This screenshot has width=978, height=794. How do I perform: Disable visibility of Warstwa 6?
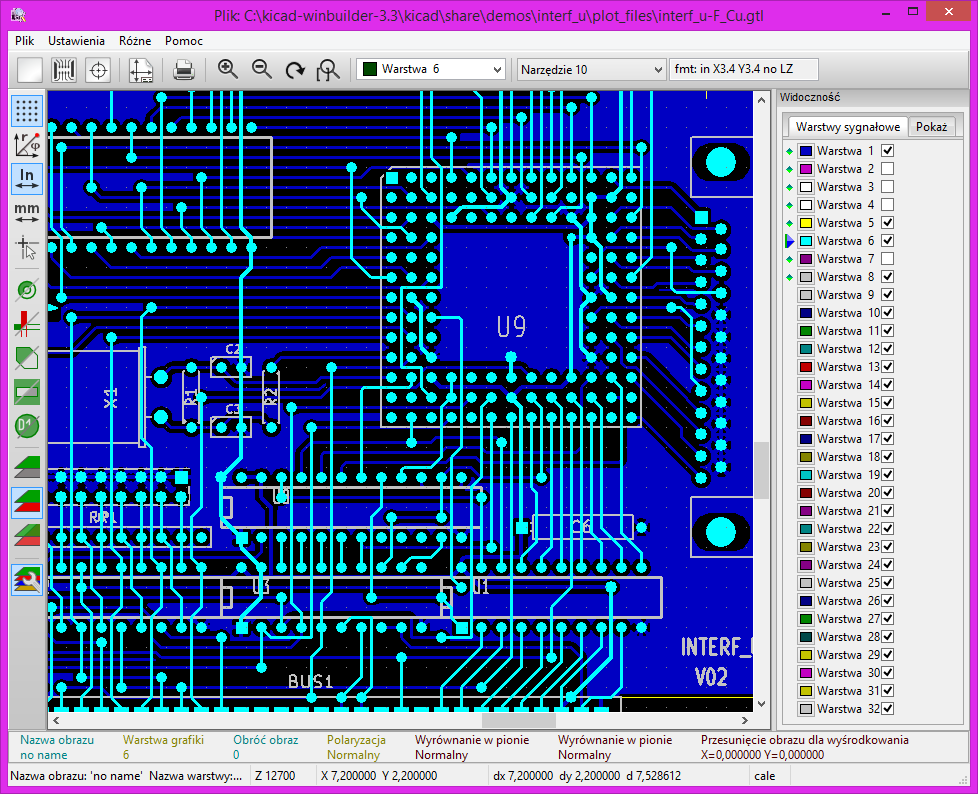(x=888, y=240)
